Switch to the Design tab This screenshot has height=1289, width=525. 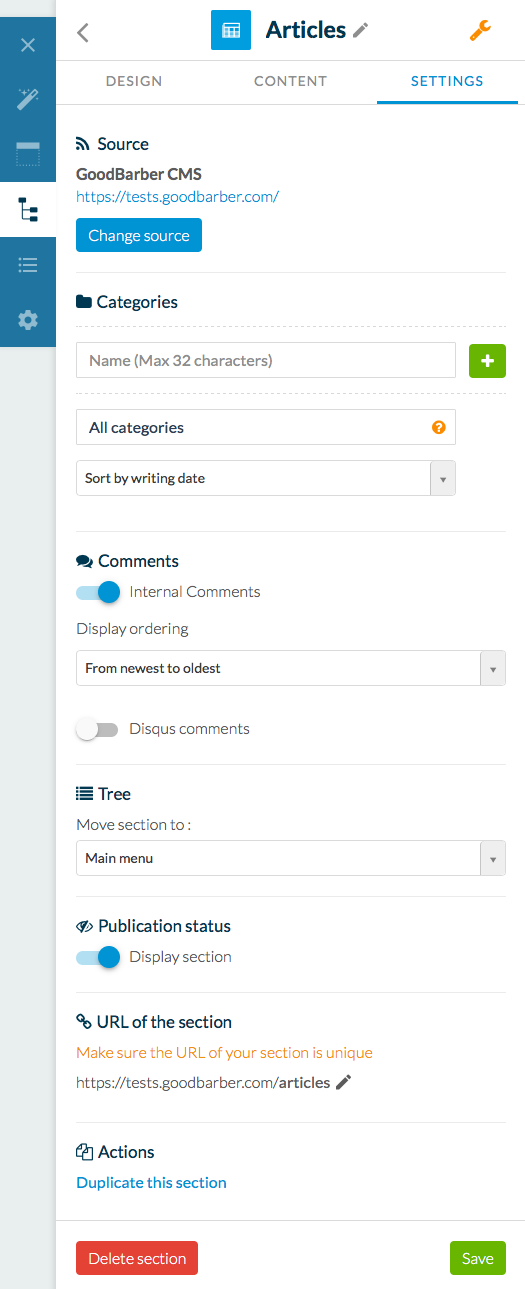(x=134, y=81)
